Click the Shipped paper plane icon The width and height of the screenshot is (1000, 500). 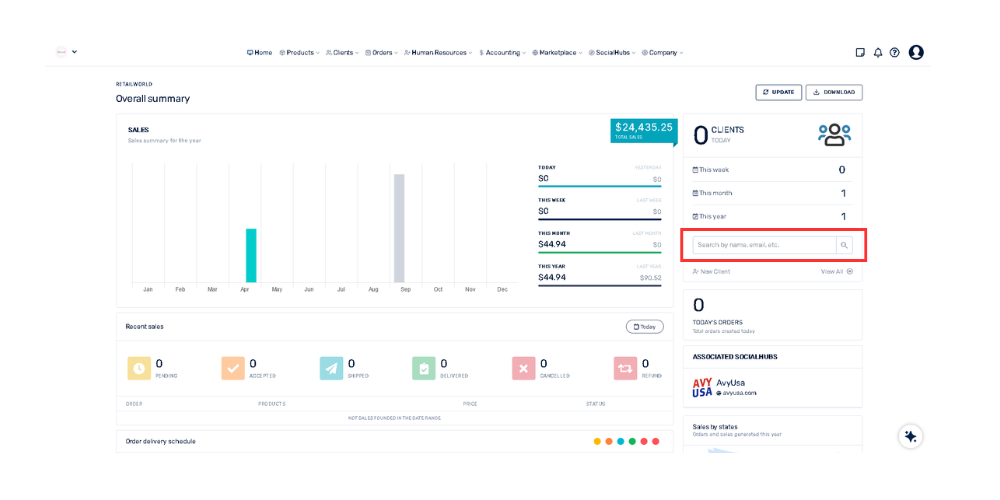(x=331, y=369)
